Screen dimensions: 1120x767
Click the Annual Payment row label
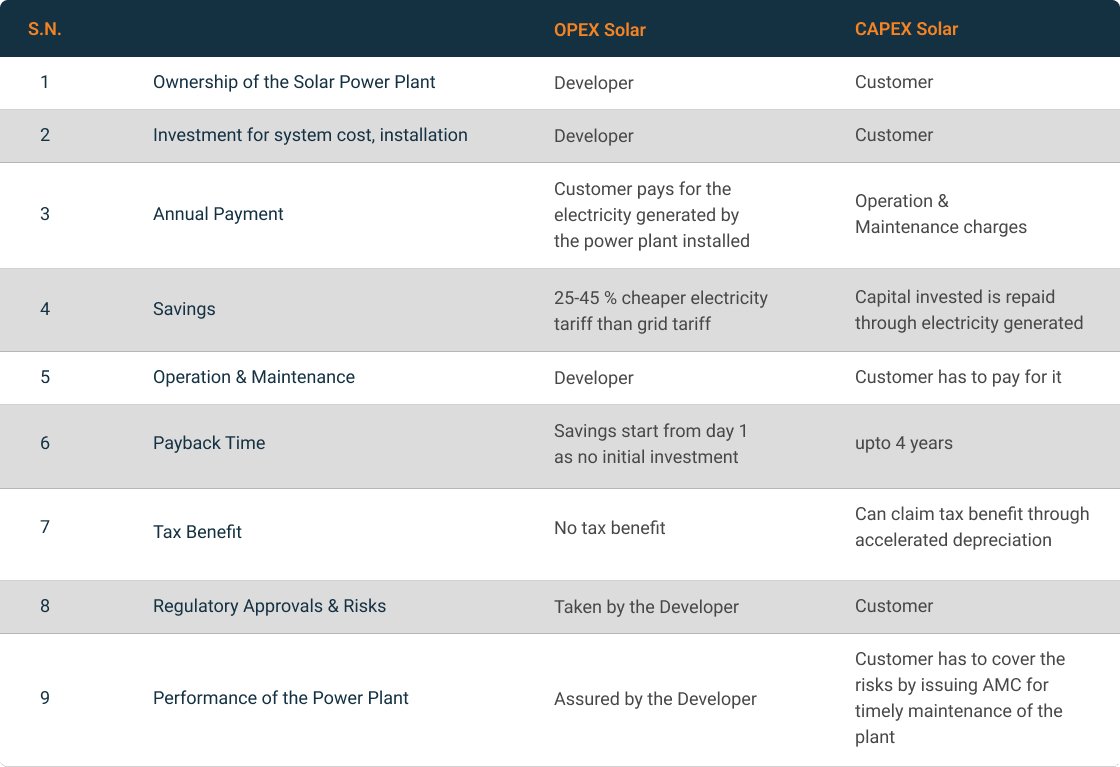point(218,214)
